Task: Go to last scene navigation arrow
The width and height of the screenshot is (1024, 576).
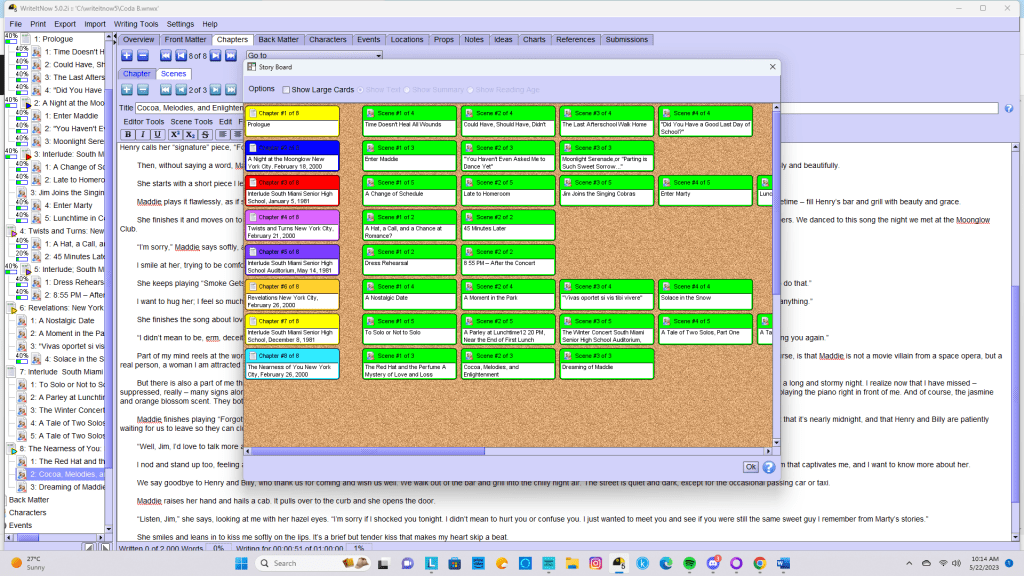Action: [230, 90]
